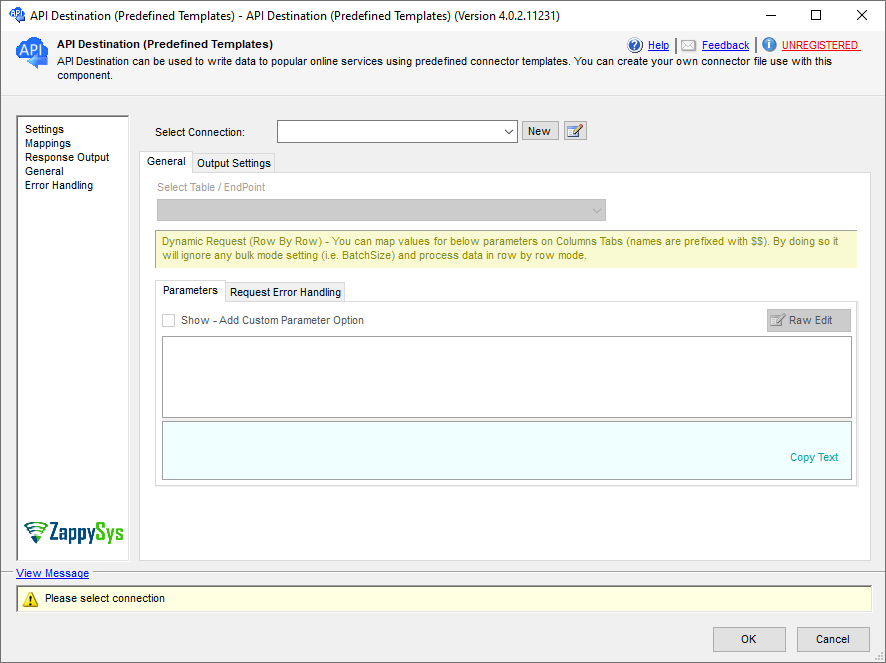886x663 pixels.
Task: Click the ZappySys logo
Action: tap(73, 532)
